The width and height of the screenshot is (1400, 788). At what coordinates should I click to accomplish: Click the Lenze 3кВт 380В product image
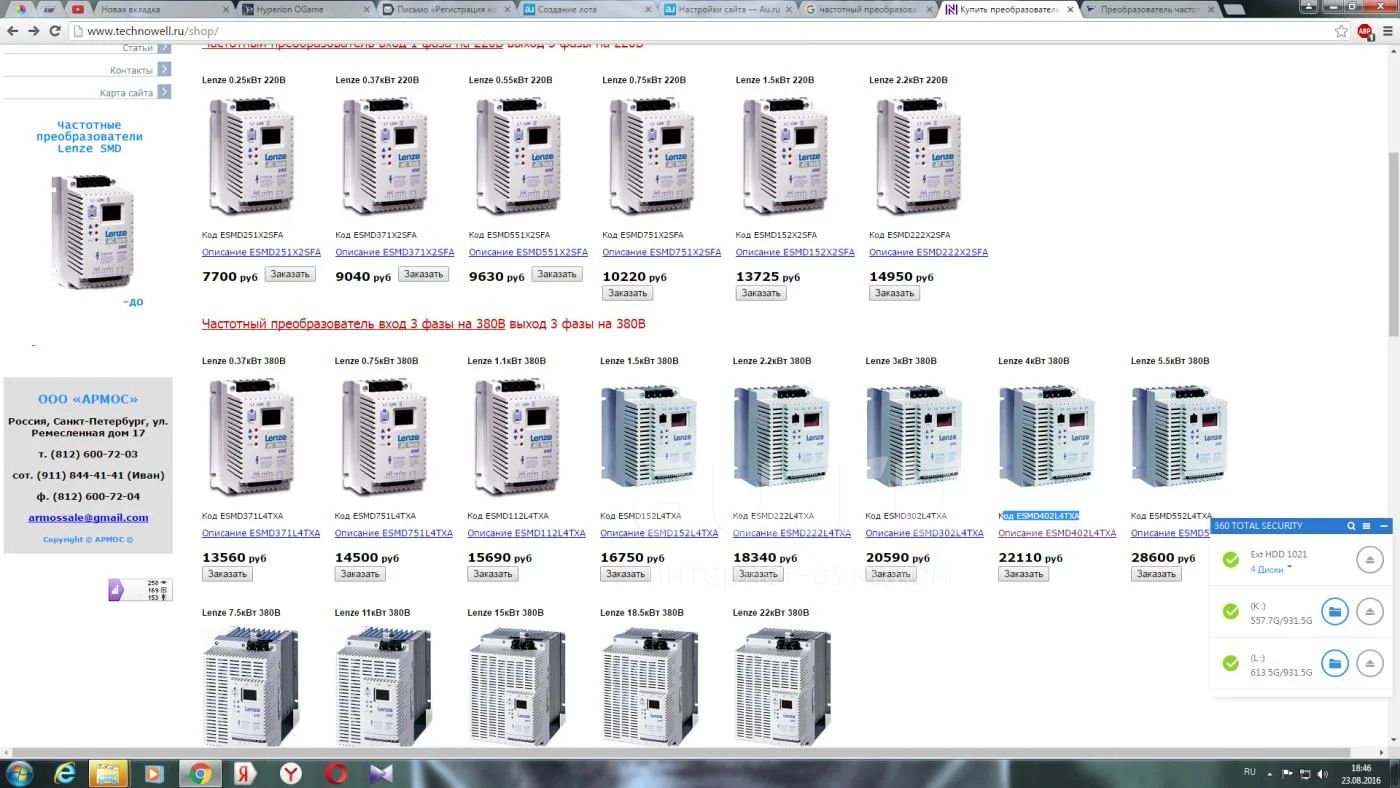[x=914, y=436]
